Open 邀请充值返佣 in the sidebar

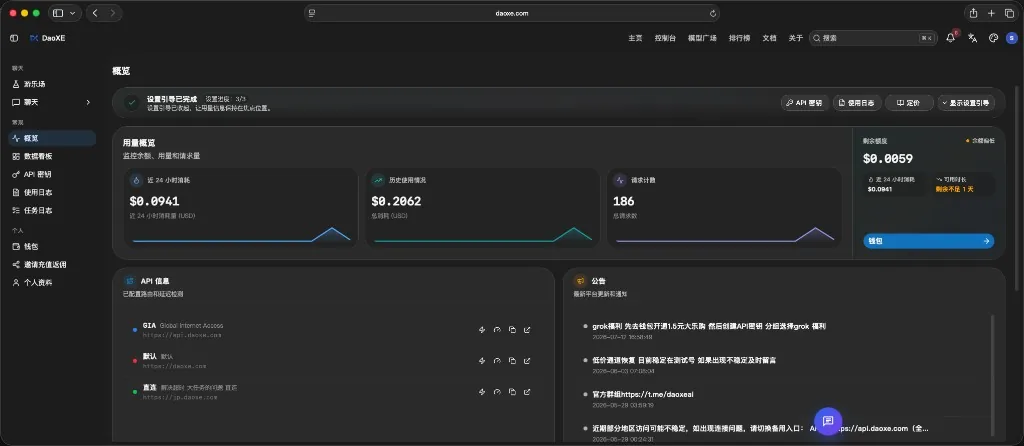coord(52,264)
